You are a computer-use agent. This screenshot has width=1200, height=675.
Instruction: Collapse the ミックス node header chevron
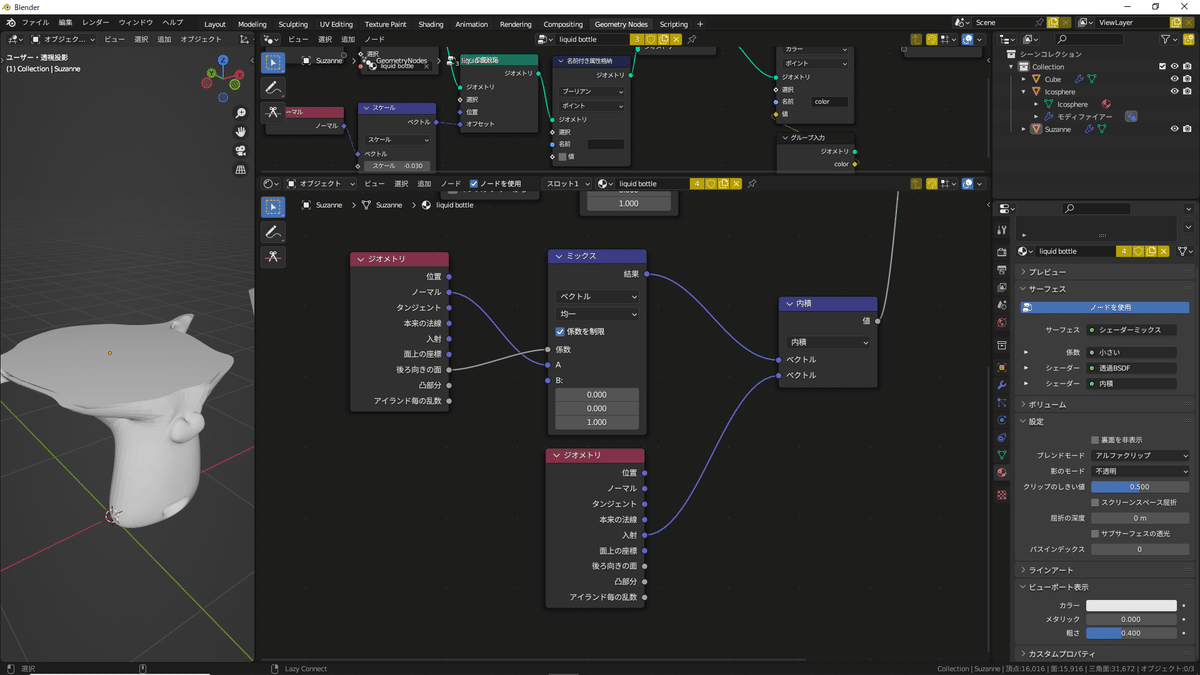coord(559,257)
